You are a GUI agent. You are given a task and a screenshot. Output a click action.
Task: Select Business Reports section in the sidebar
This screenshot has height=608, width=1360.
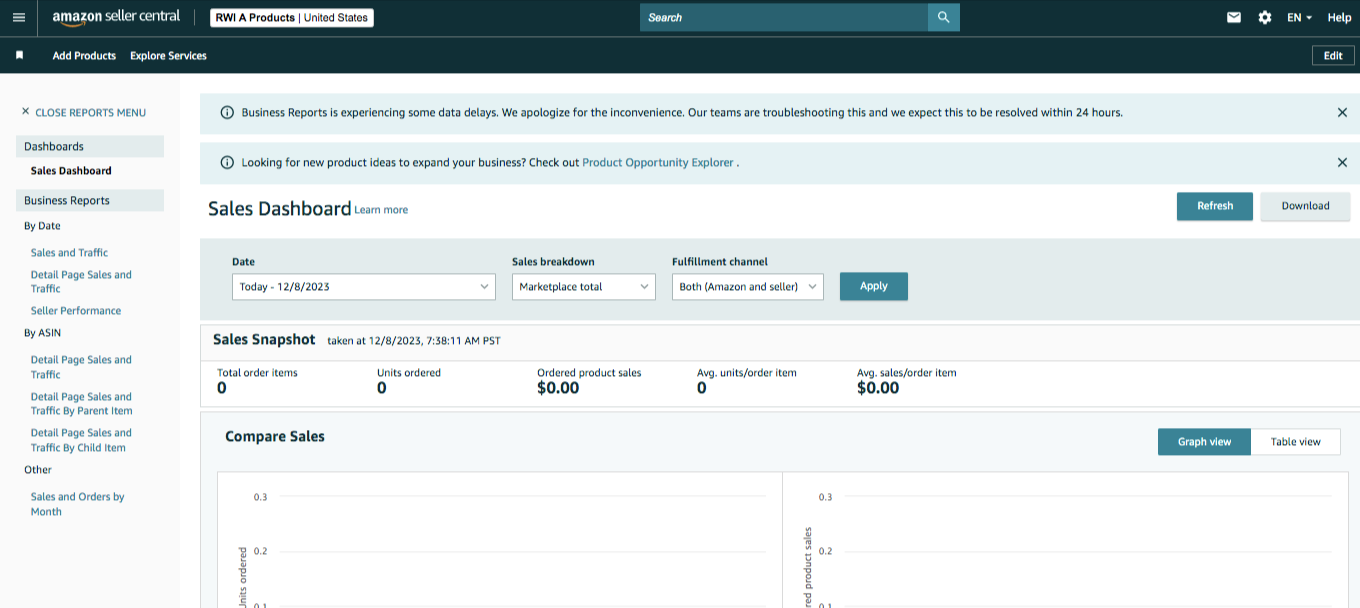(90, 201)
